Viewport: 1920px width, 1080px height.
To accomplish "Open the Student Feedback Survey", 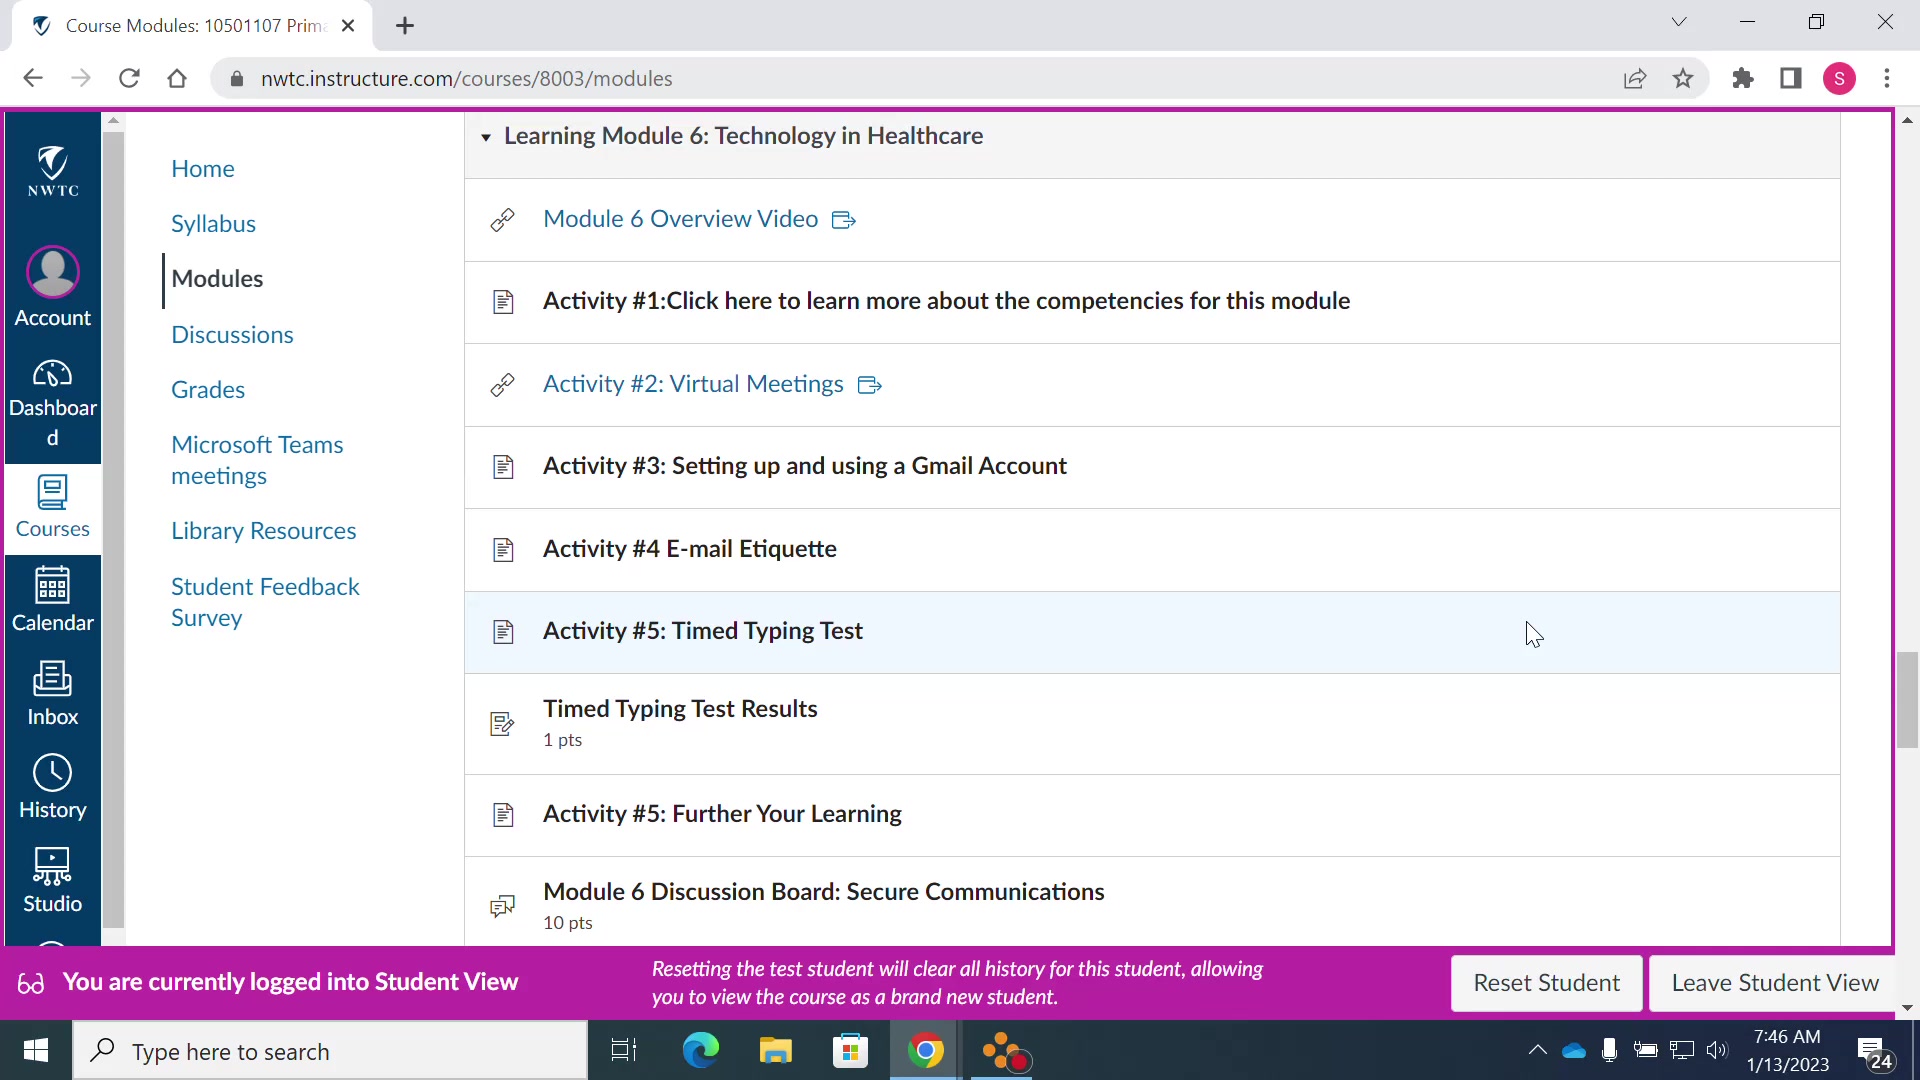I will pos(265,602).
